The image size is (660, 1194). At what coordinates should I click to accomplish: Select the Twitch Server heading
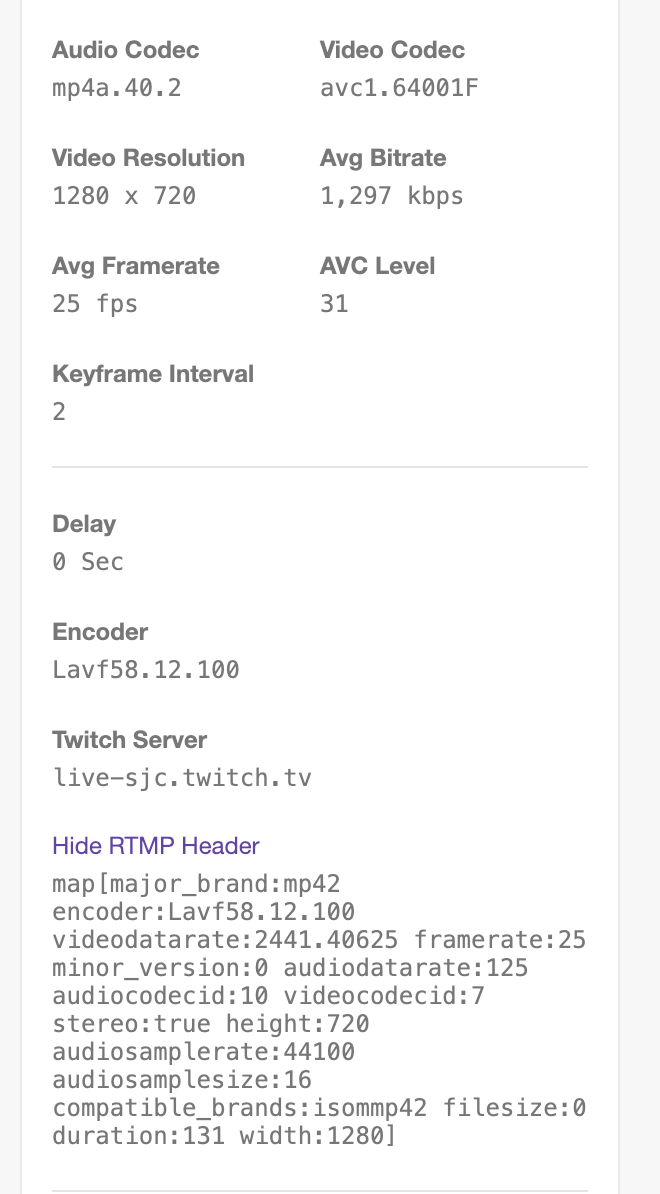pos(129,739)
